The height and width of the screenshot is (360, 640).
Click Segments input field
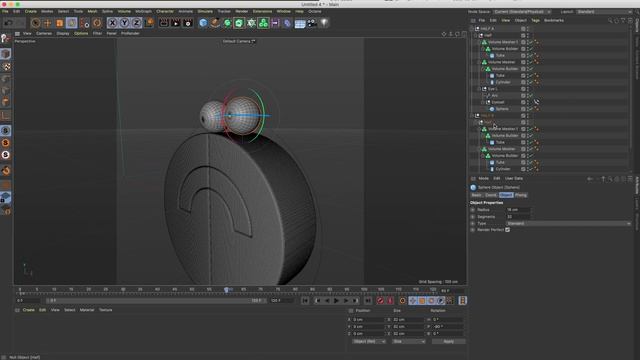pos(518,217)
